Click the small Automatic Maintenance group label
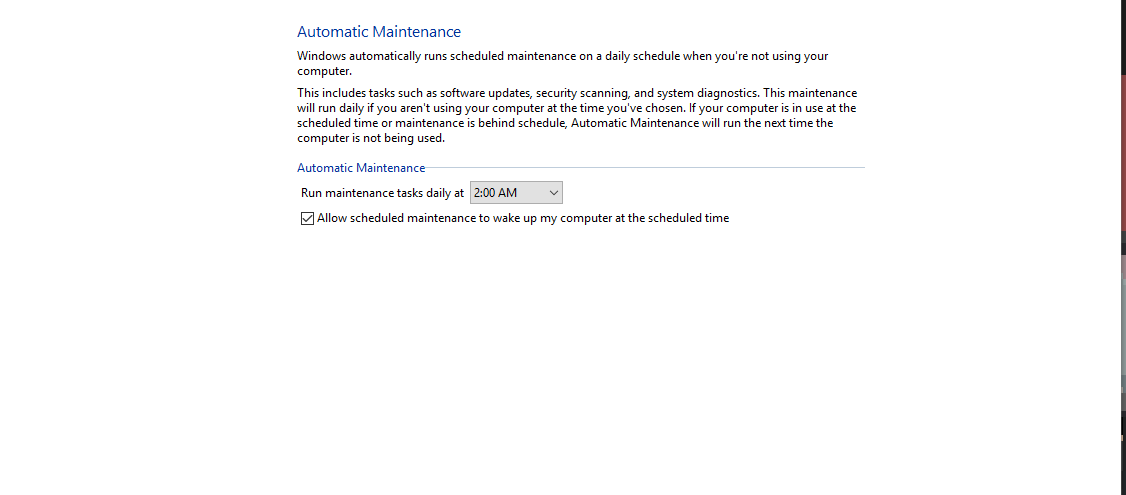 (x=361, y=168)
